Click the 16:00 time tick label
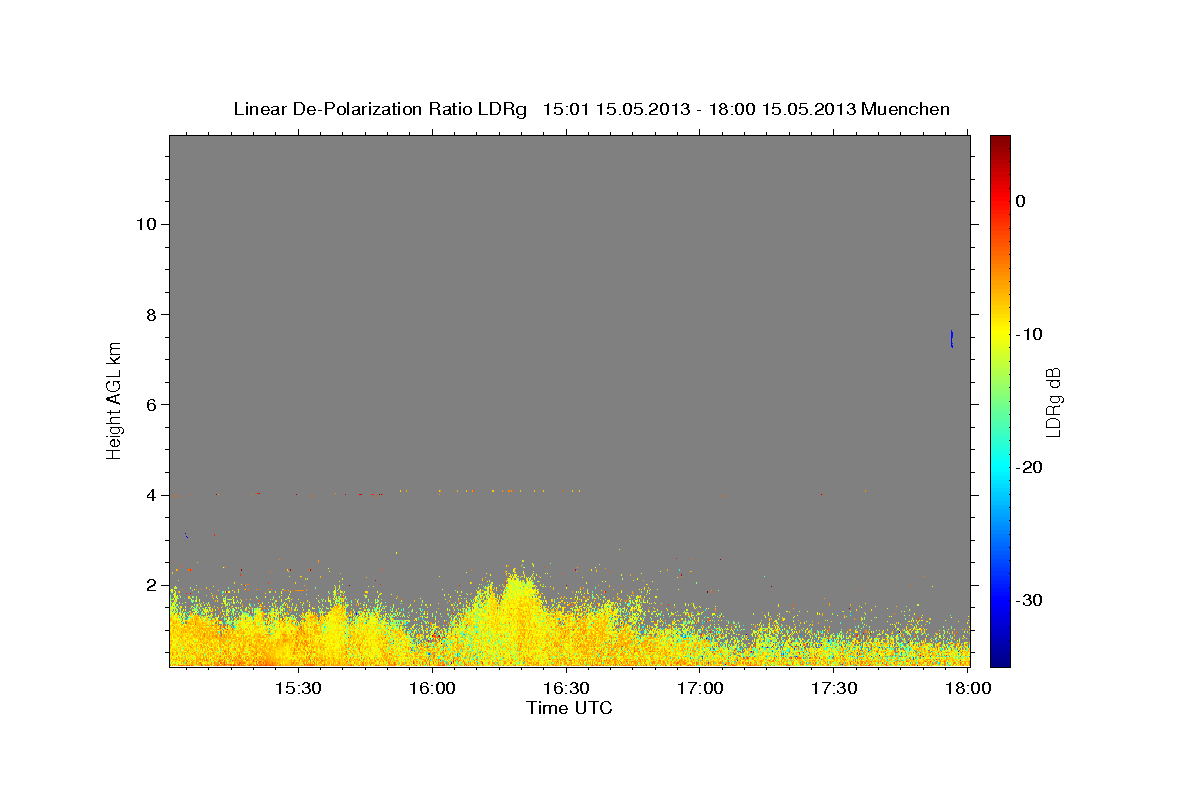Viewport: 1200px width, 800px height. 433,689
